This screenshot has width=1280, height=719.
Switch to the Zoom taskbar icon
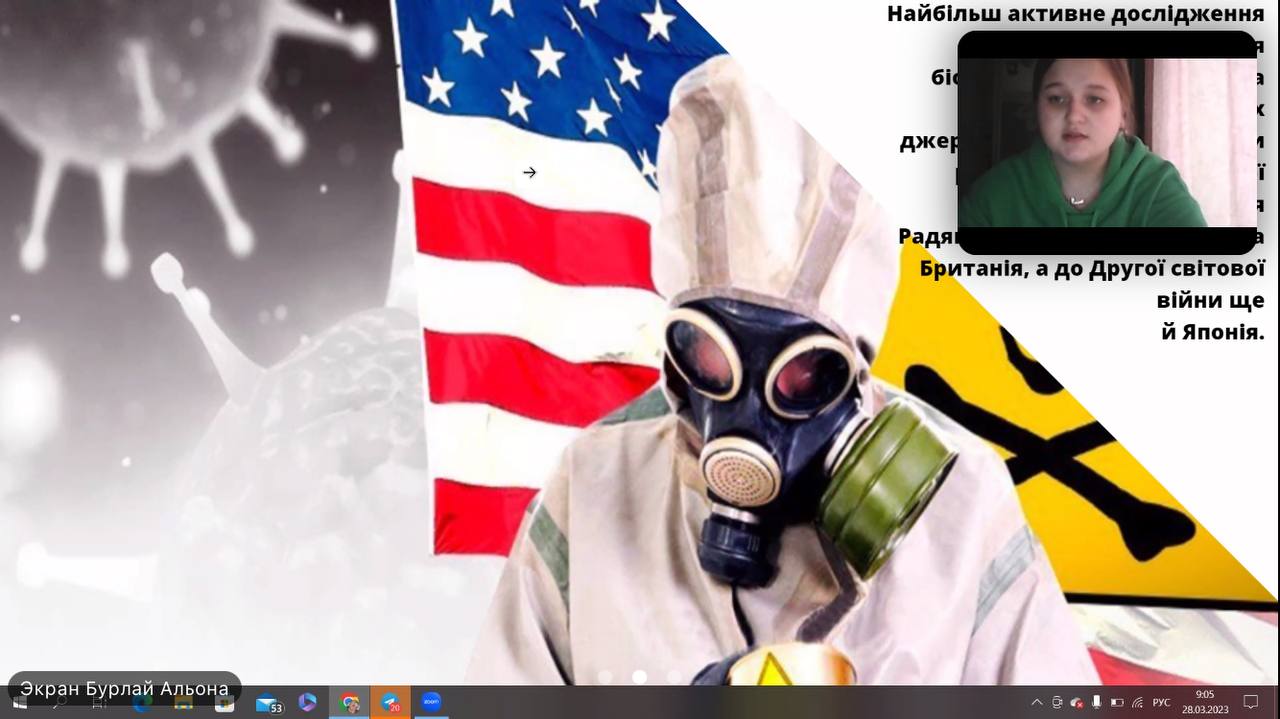click(x=430, y=703)
